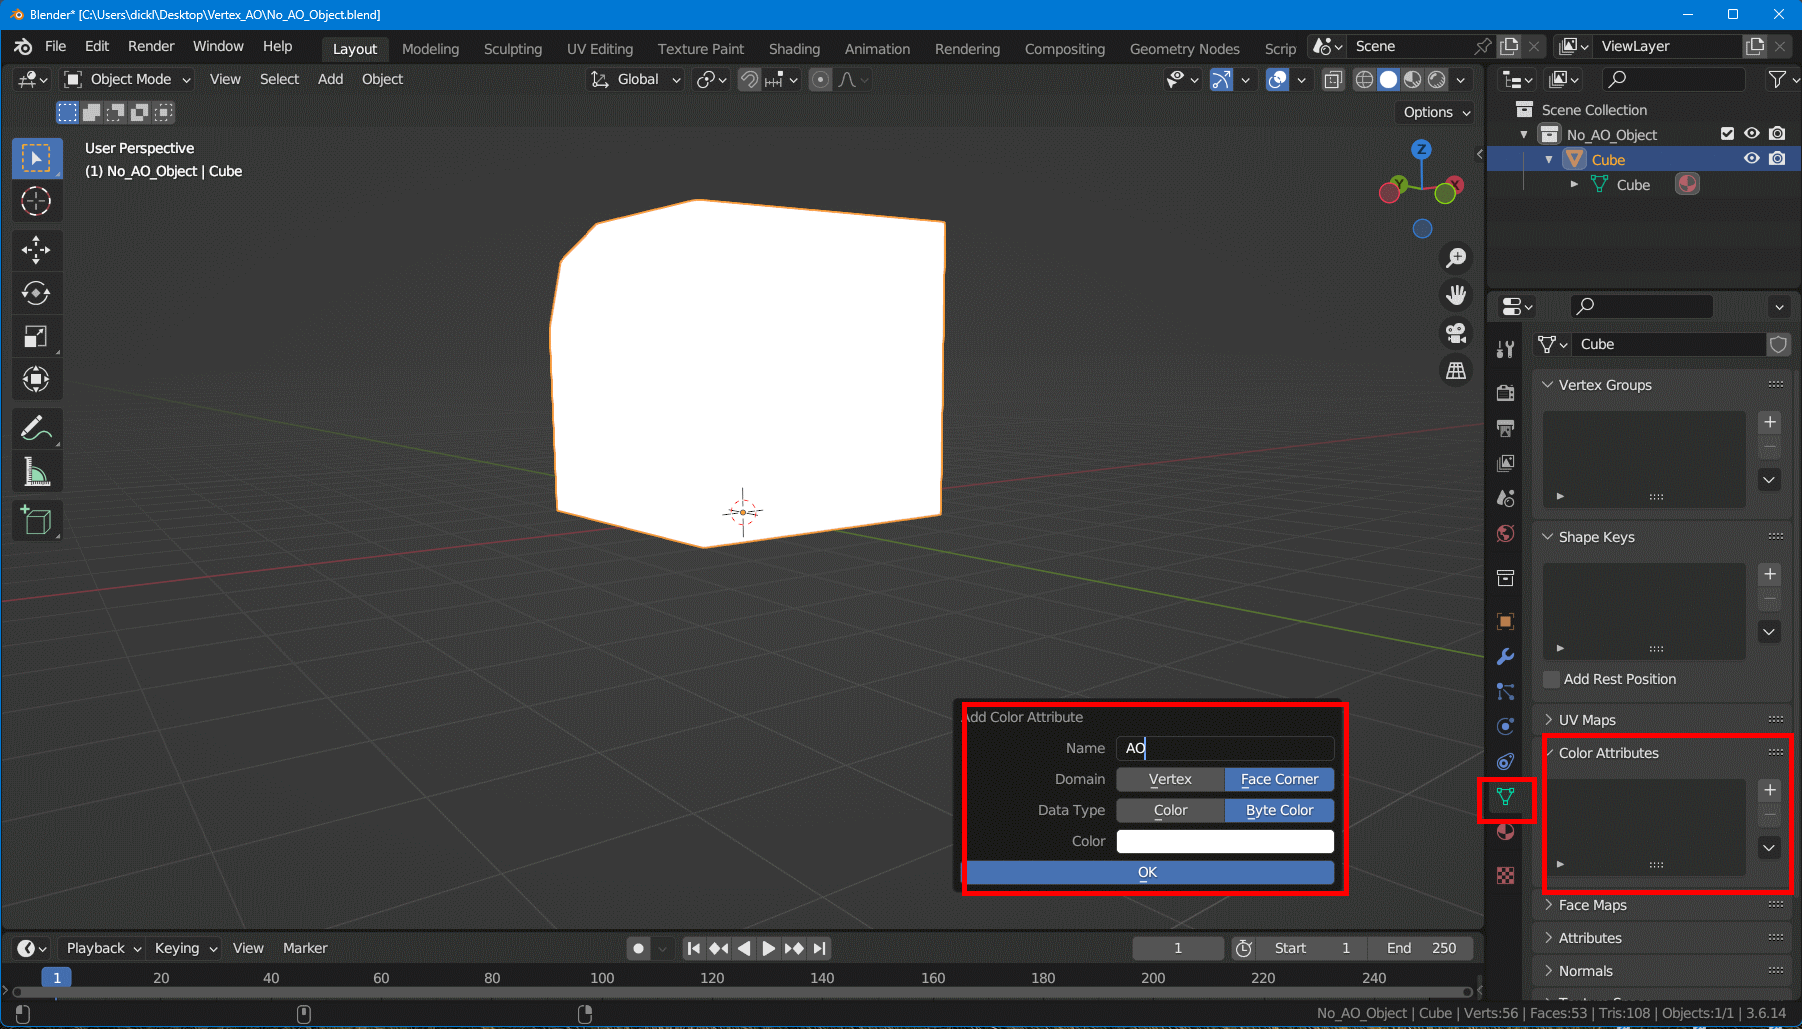Enable Add Rest Position checkbox
Viewport: 1802px width, 1029px height.
pyautogui.click(x=1552, y=679)
